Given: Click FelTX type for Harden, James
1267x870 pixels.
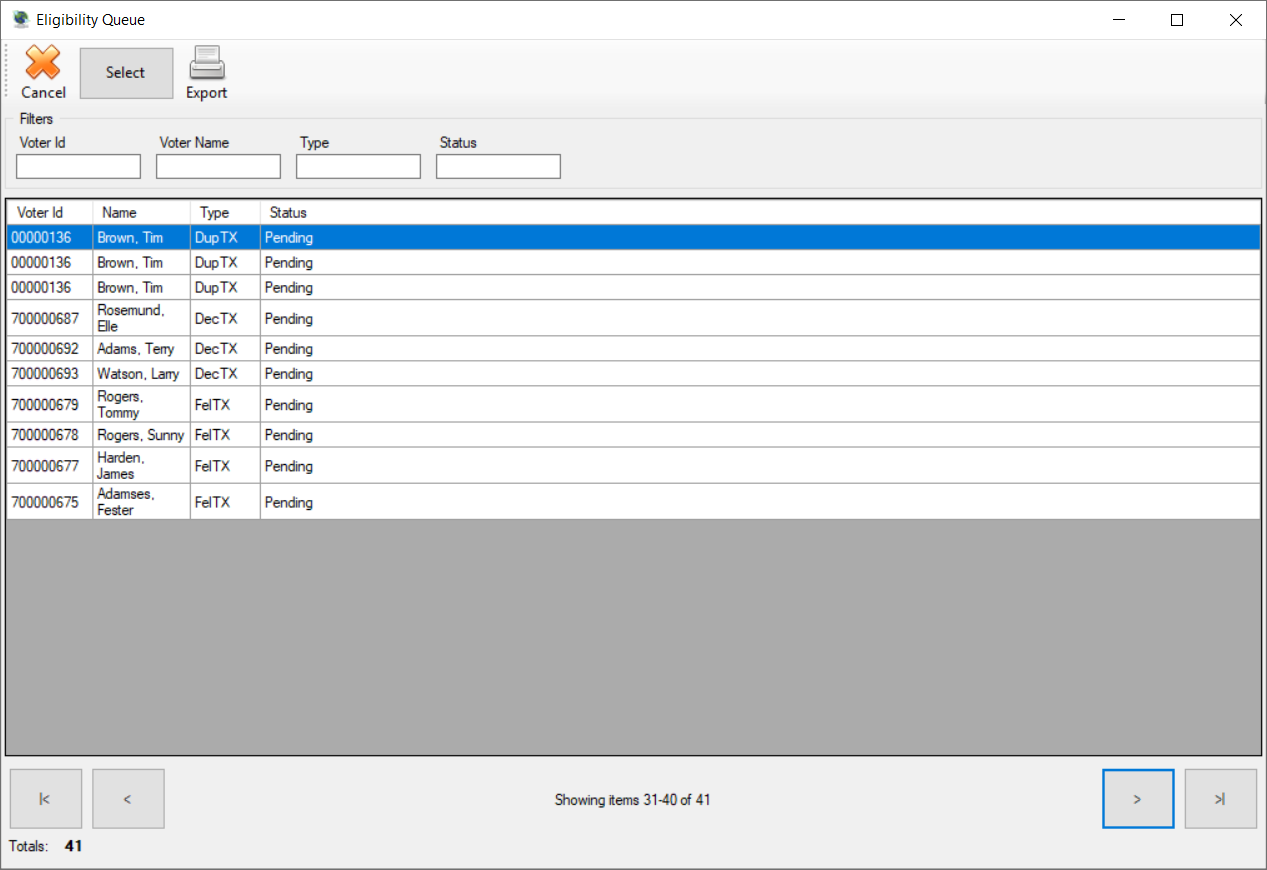Looking at the screenshot, I should tap(226, 466).
